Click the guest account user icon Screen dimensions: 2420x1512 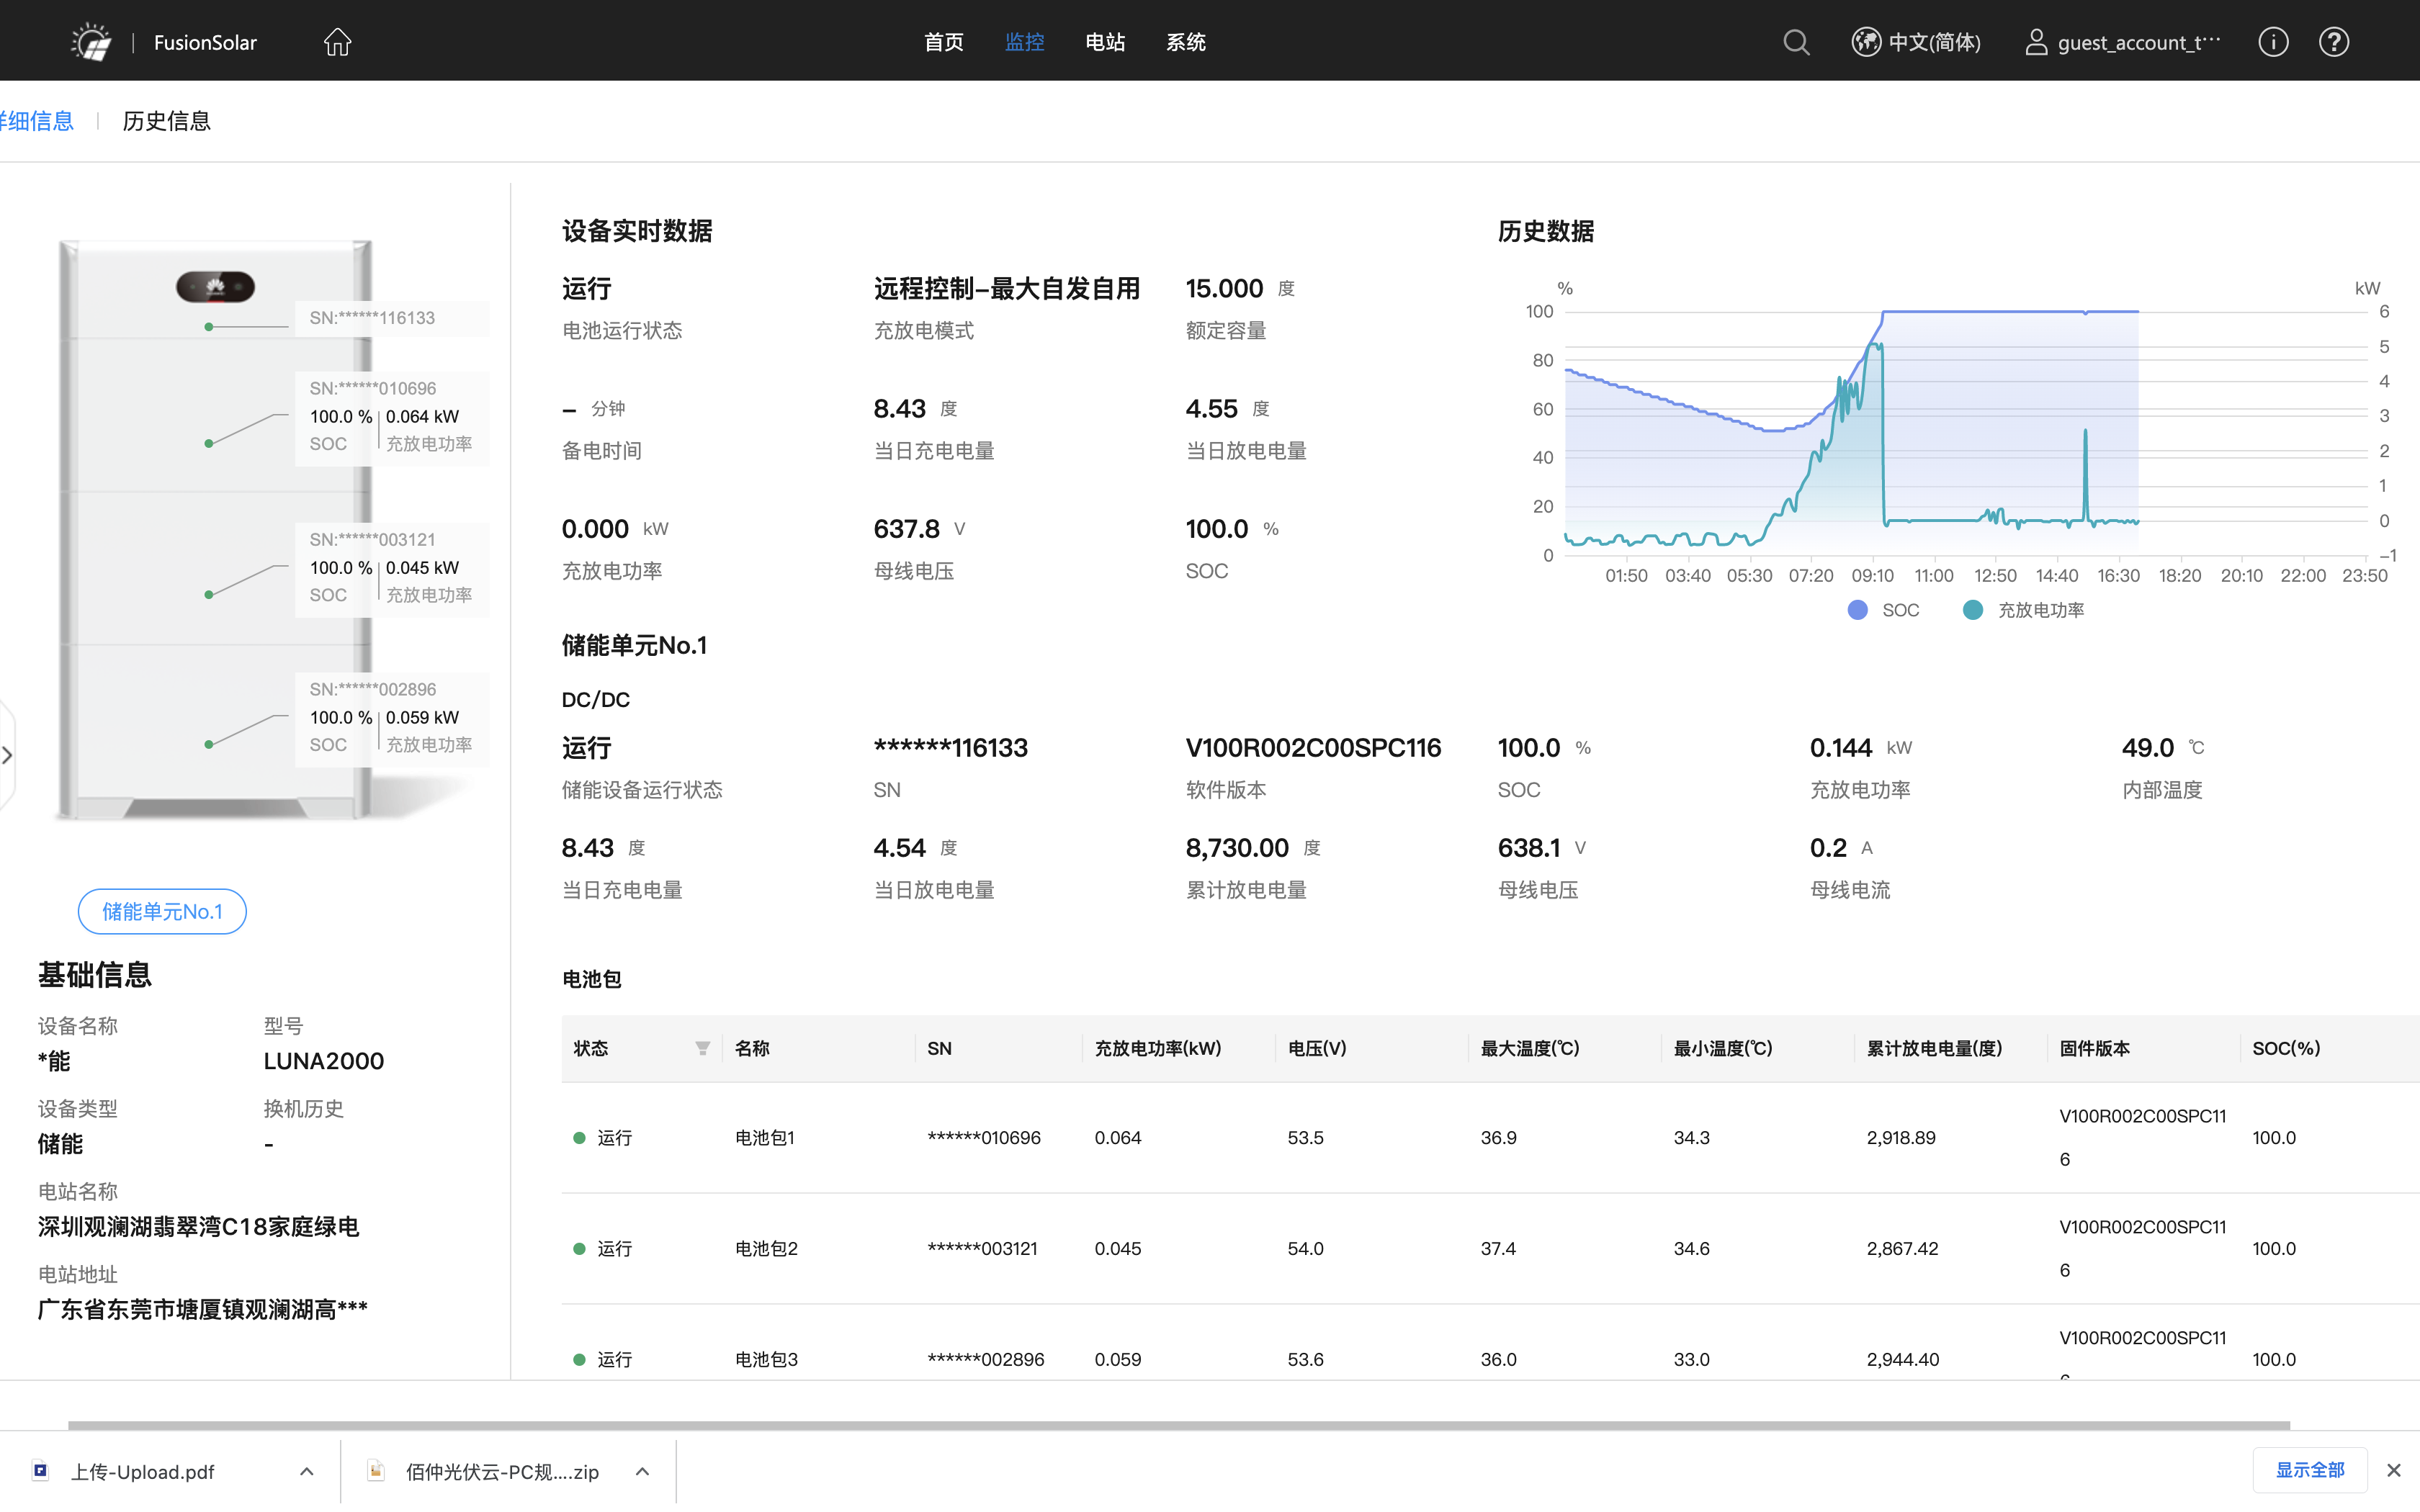click(2036, 42)
